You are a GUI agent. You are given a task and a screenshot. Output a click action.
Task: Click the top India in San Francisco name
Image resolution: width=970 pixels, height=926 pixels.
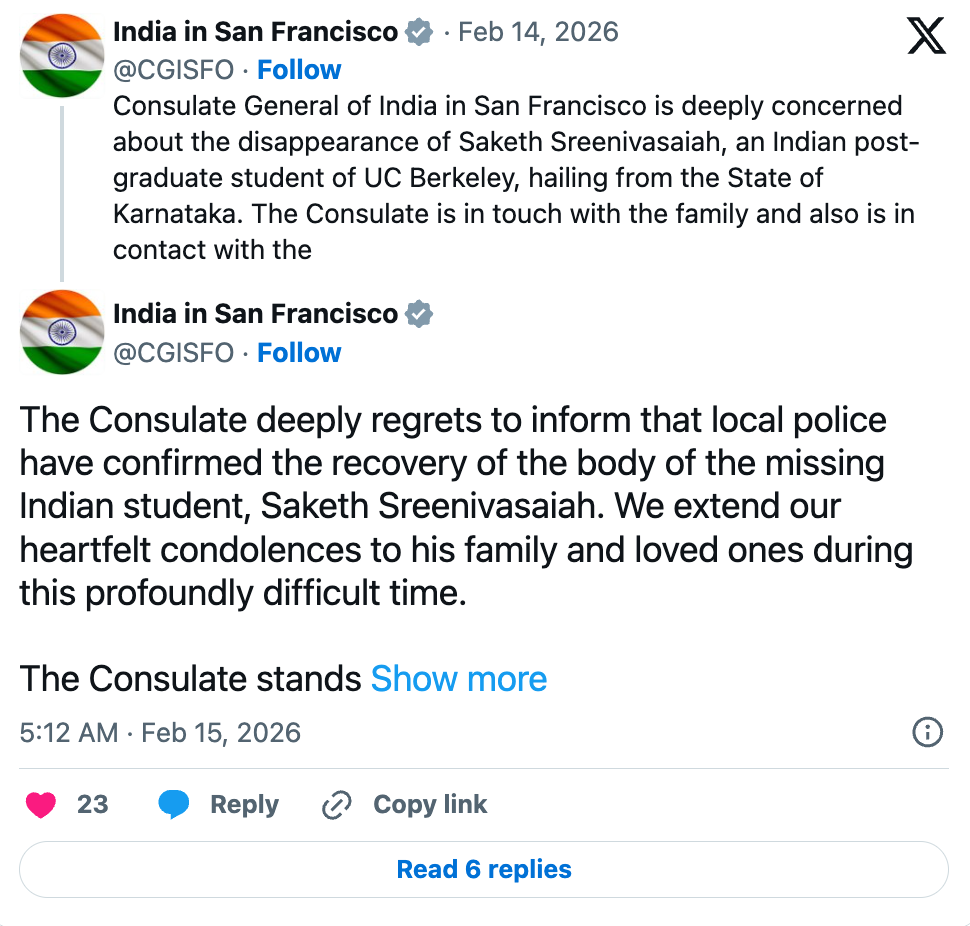[255, 32]
